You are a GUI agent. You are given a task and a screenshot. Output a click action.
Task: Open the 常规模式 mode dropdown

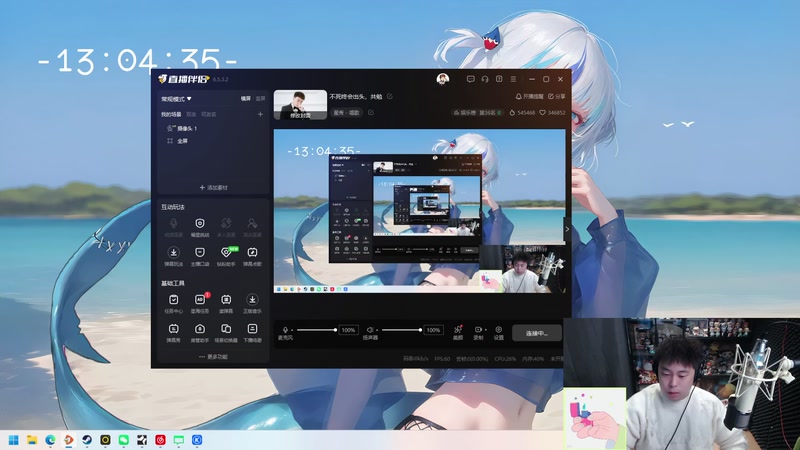pos(177,99)
